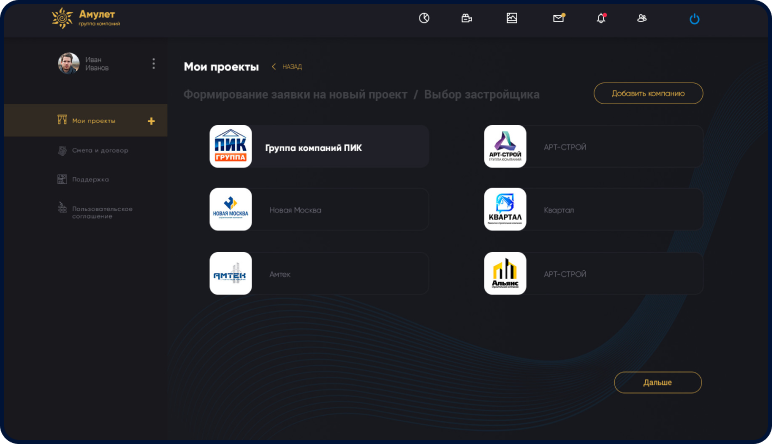772x444 pixels.
Task: Click the Поддержка sidebar icon
Action: pos(62,179)
